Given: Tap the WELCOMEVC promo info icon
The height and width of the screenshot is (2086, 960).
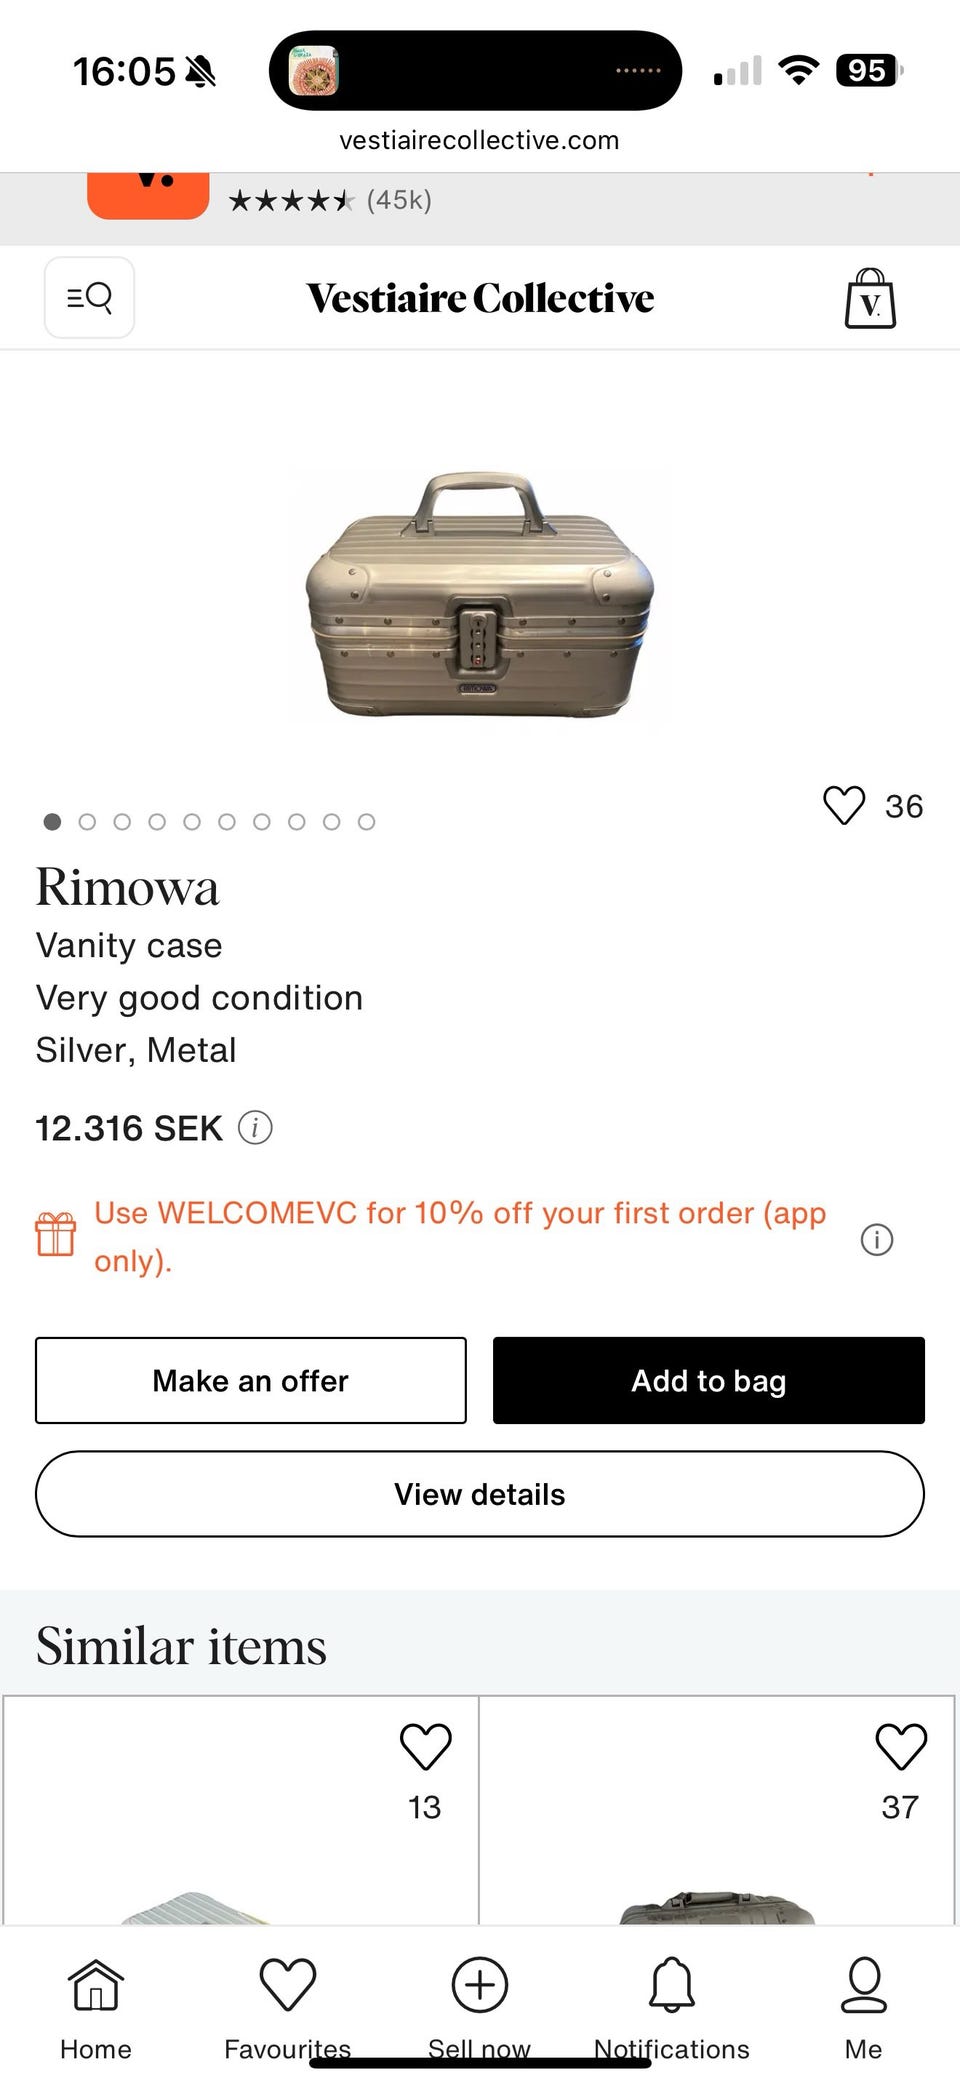Looking at the screenshot, I should click(x=876, y=1240).
